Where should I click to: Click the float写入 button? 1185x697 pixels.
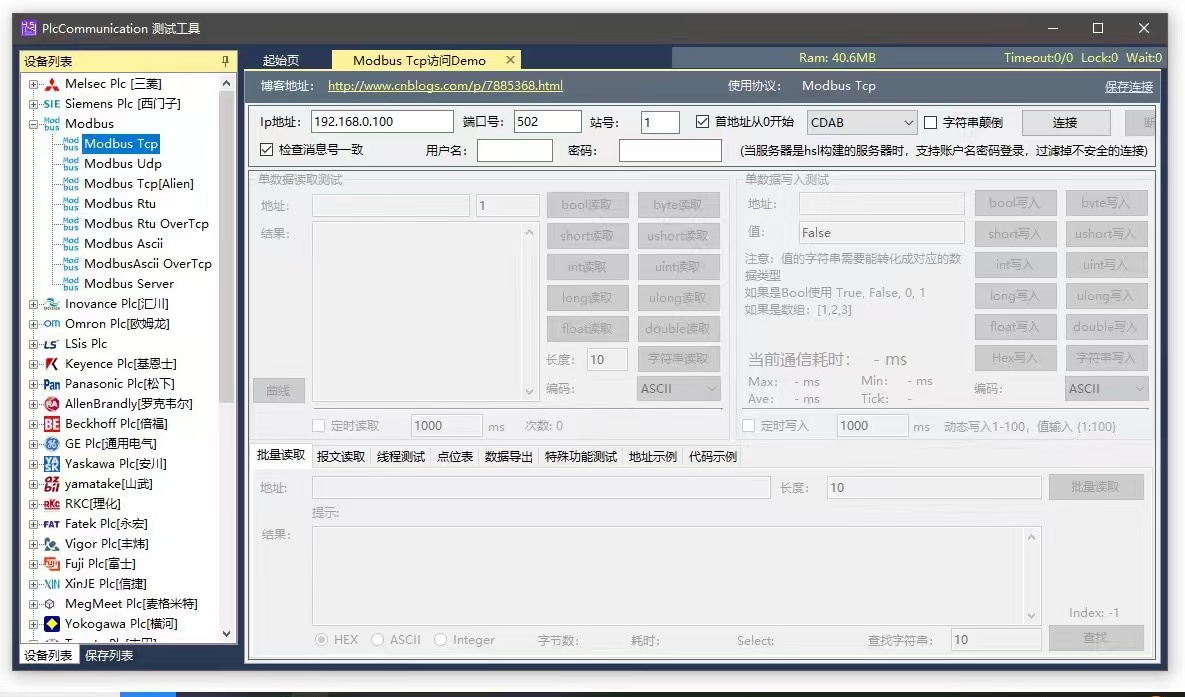coord(1015,327)
